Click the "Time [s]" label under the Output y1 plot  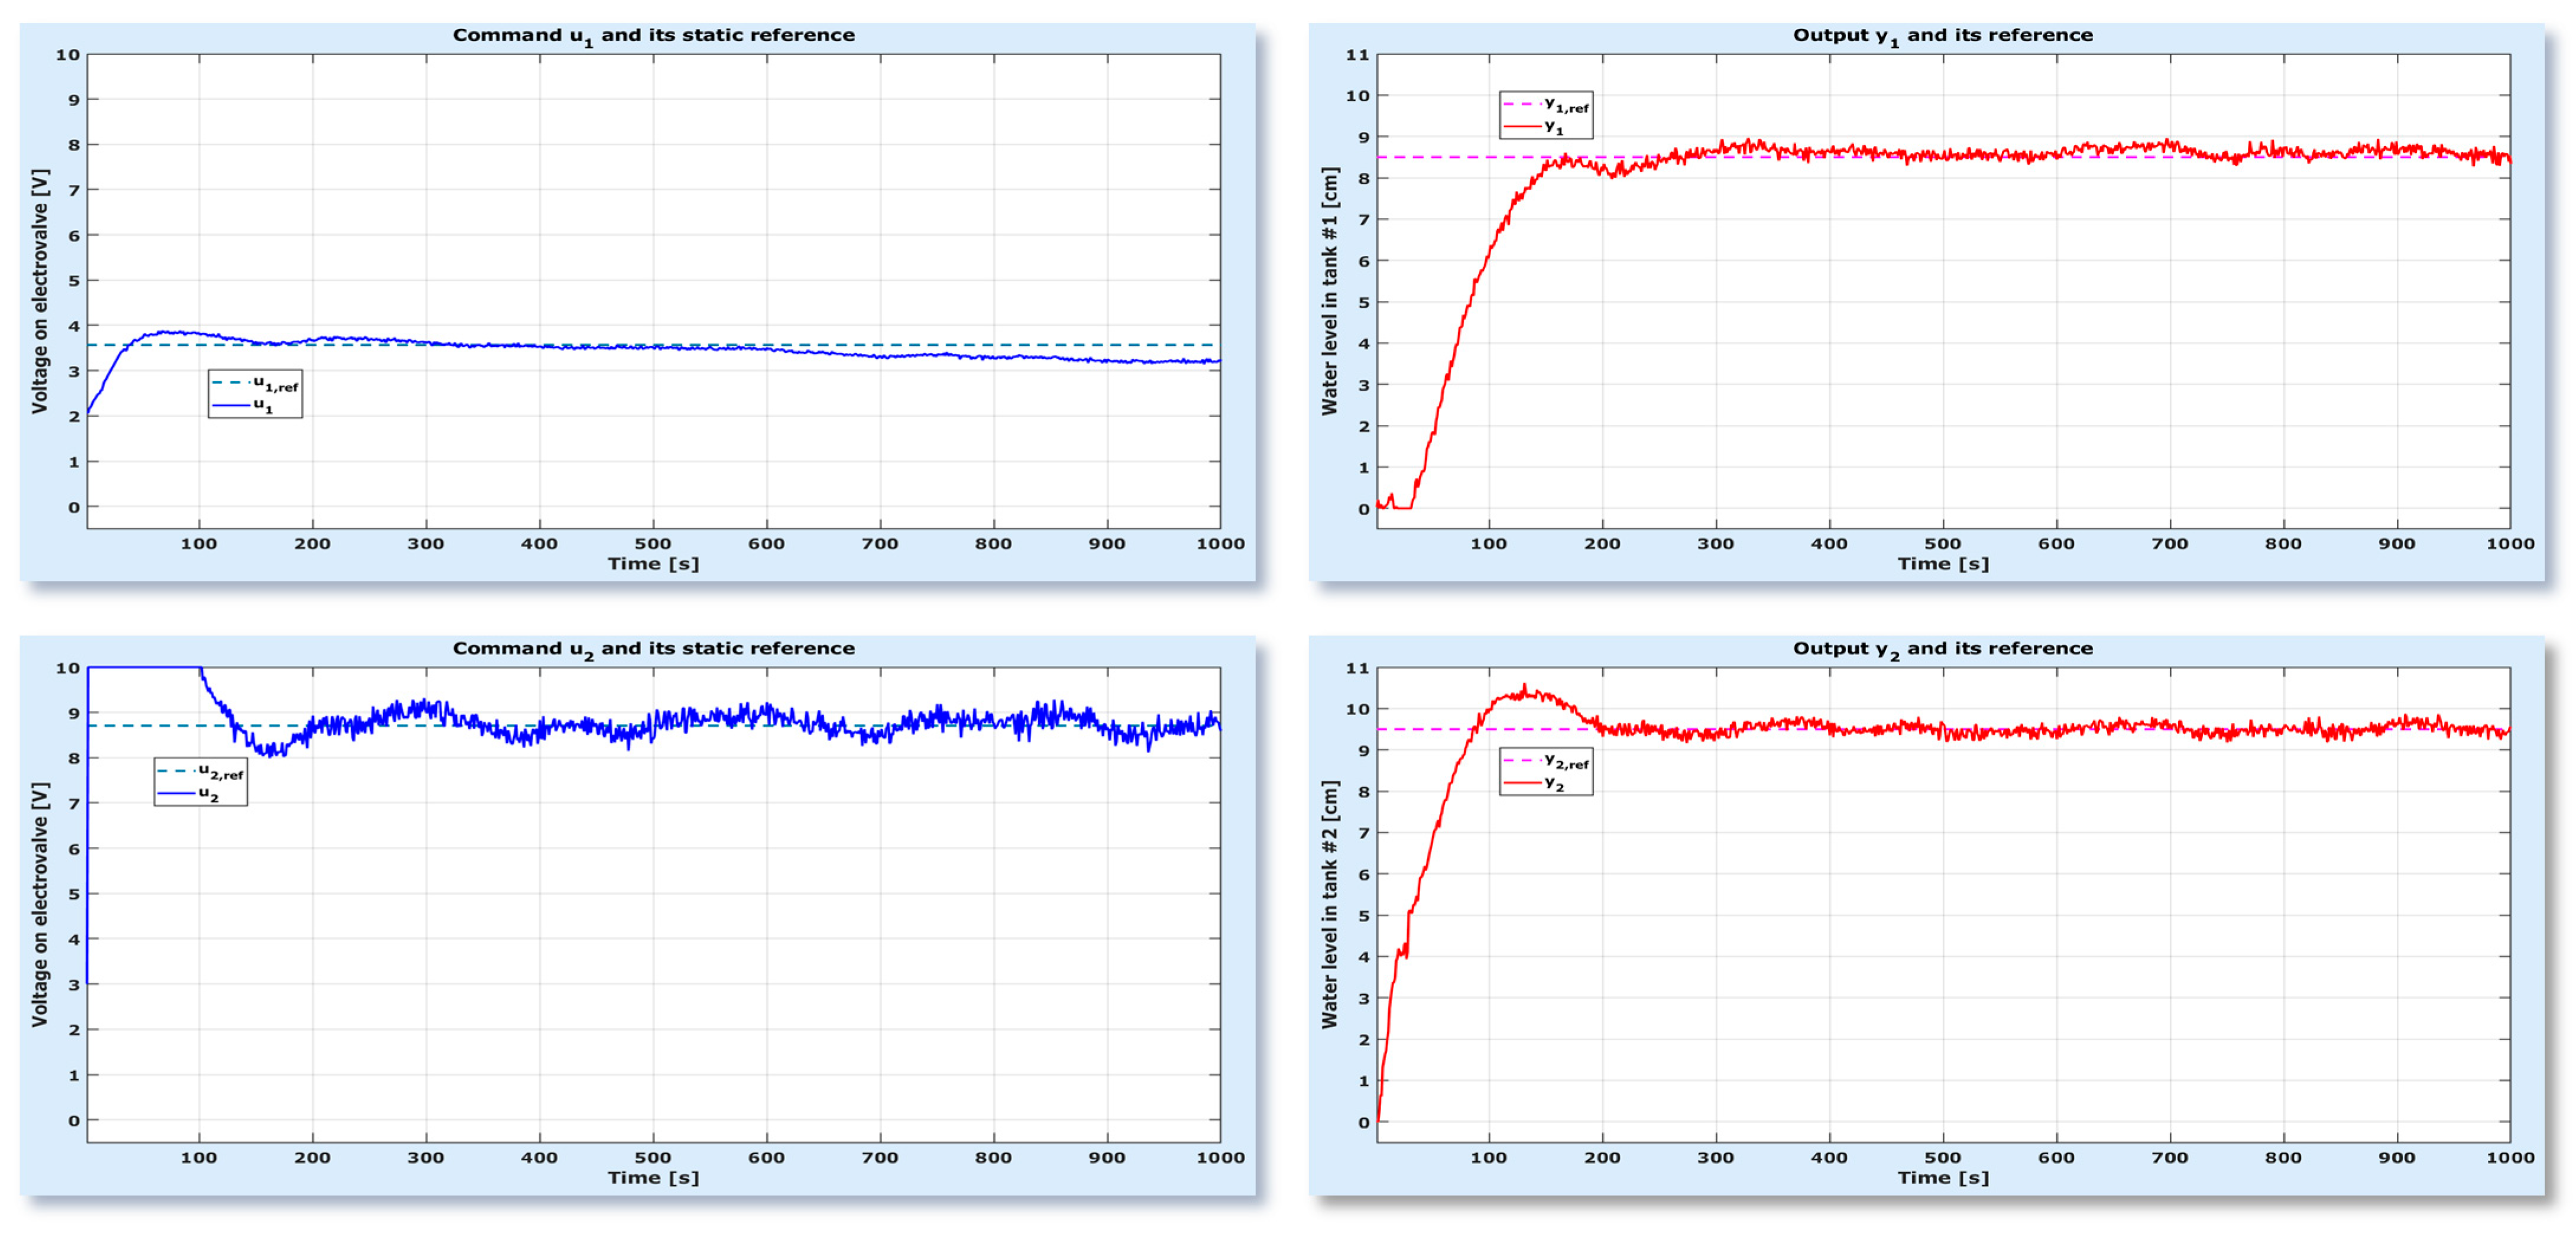coord(1943,564)
